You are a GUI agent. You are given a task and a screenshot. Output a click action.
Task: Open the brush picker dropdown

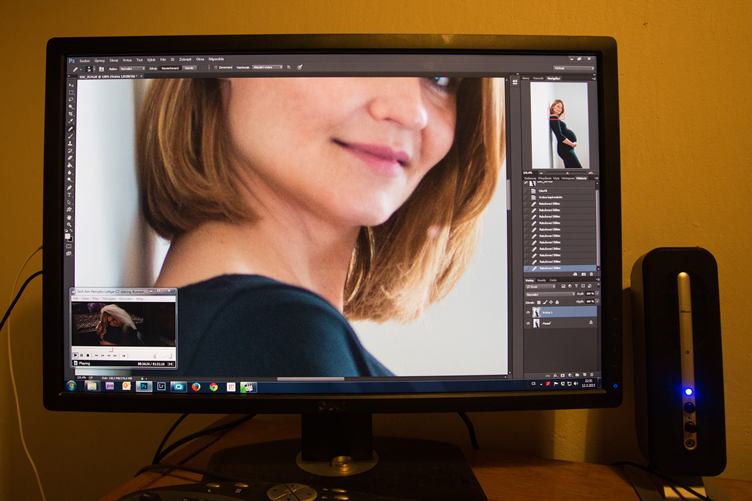89,69
